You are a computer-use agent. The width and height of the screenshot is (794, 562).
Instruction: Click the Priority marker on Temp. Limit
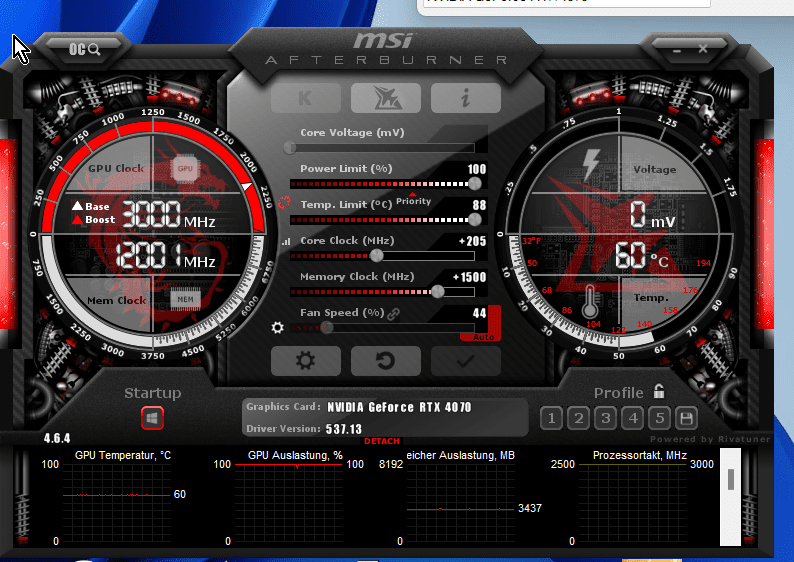pos(413,199)
